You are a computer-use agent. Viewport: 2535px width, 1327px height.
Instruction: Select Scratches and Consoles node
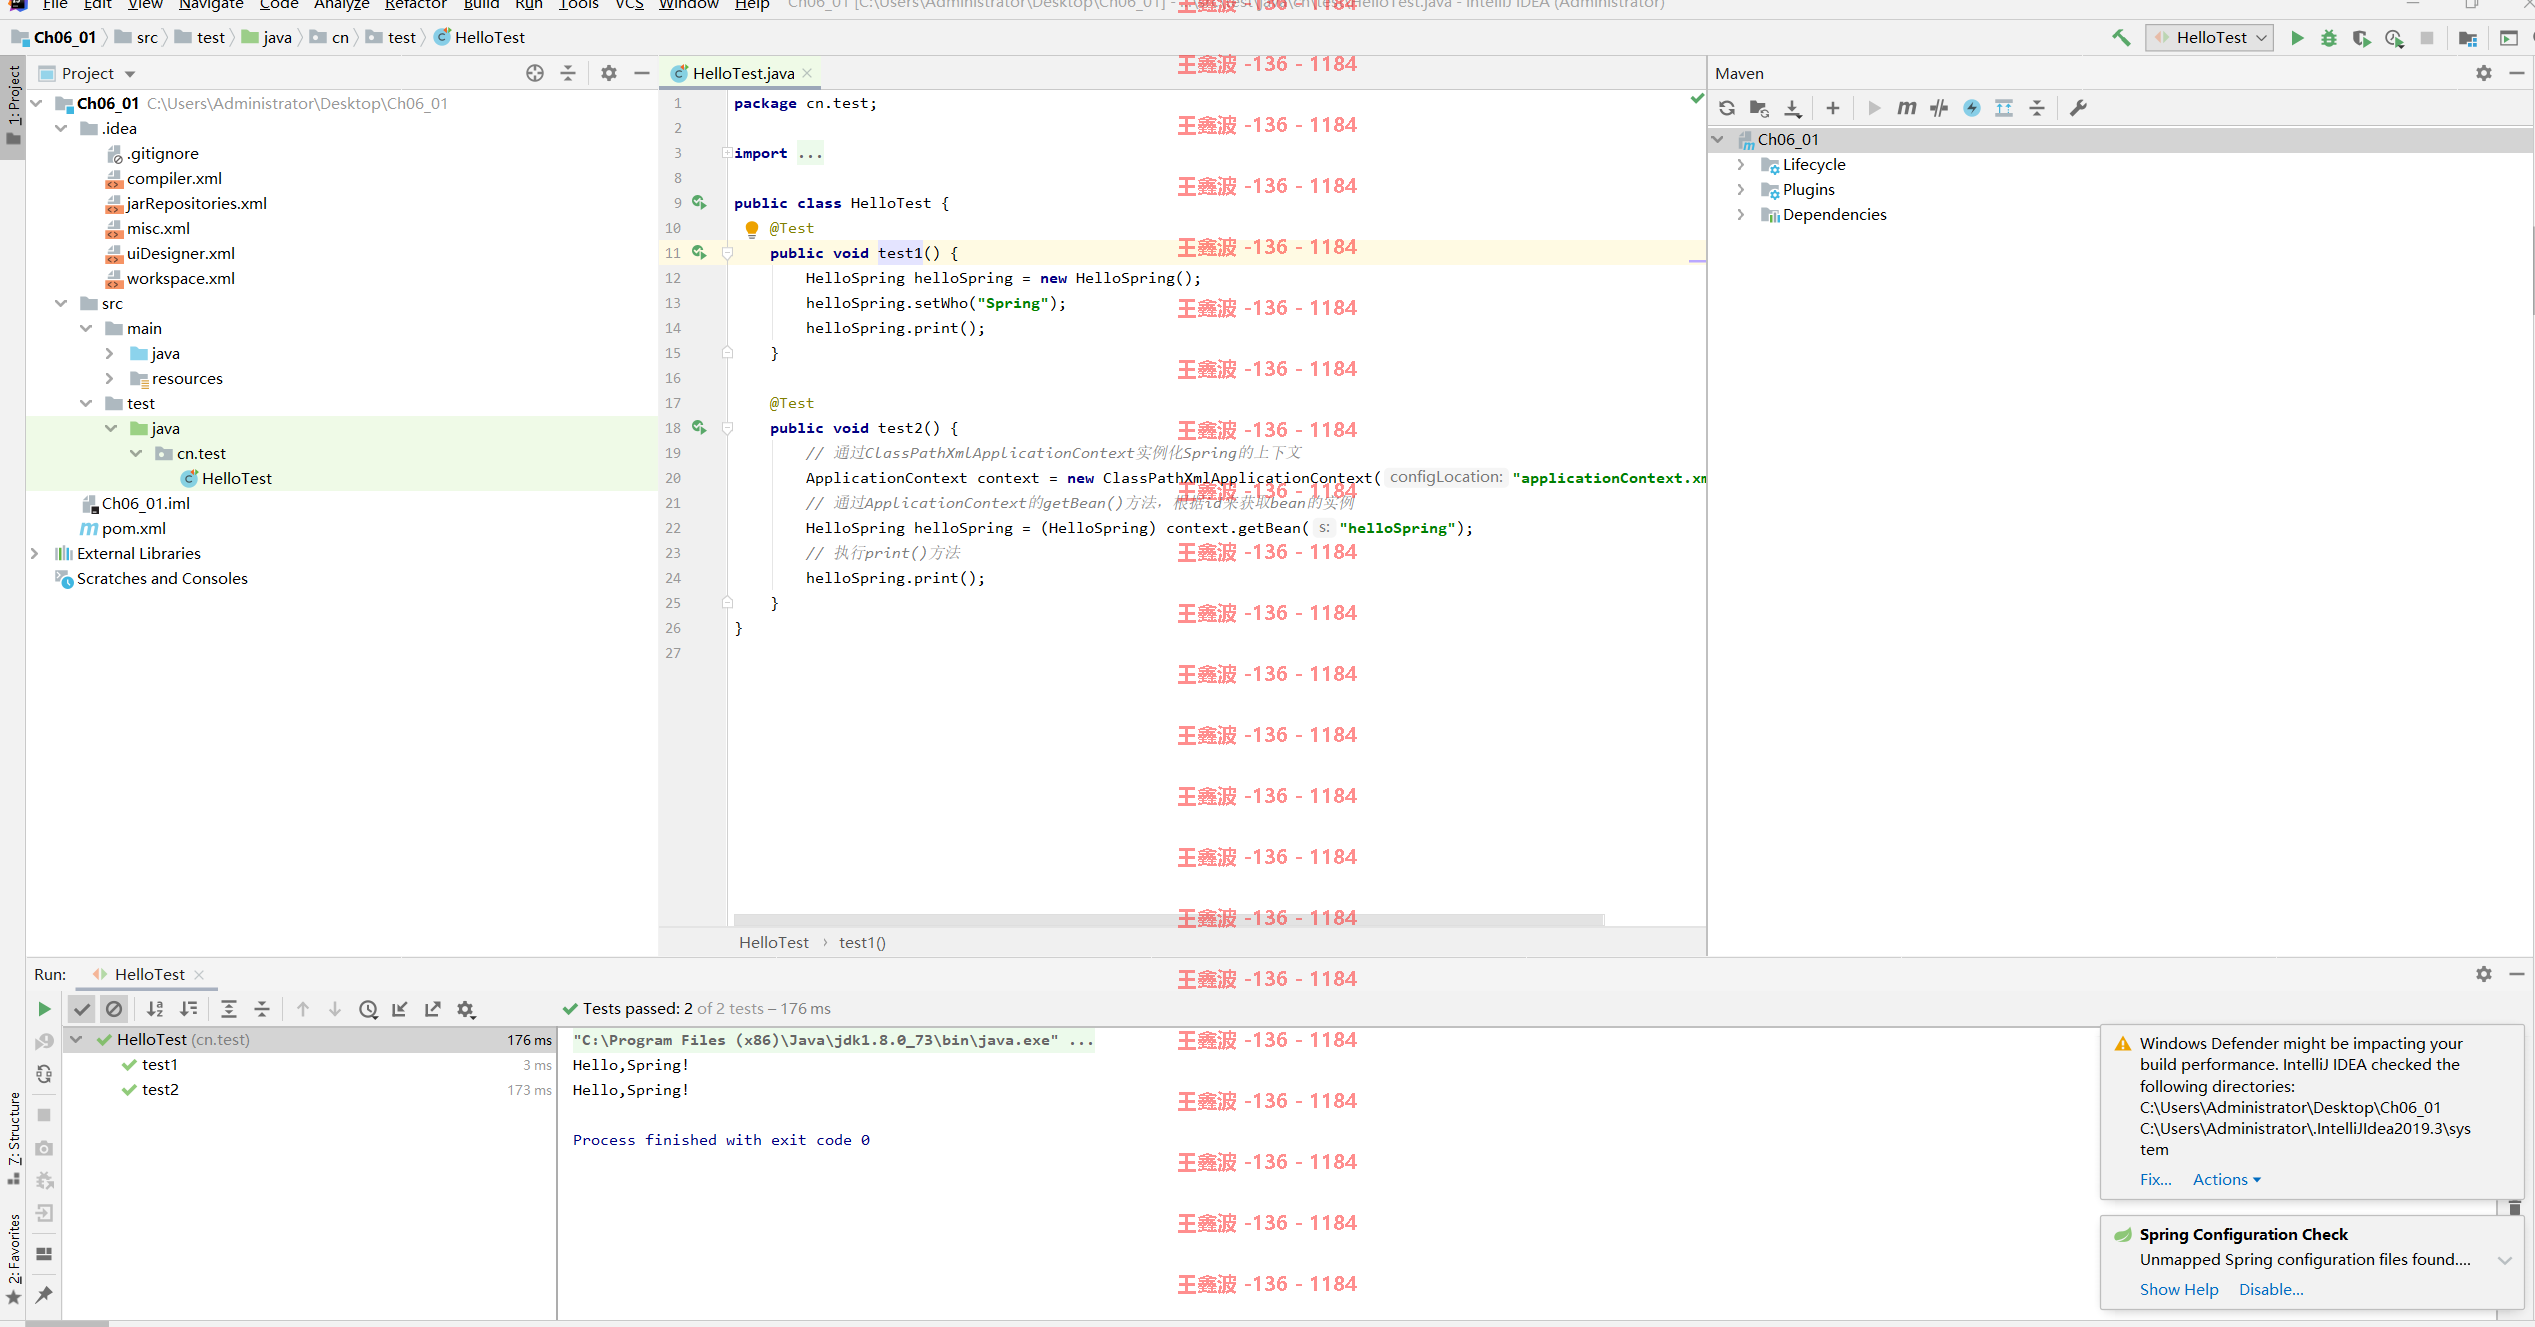pyautogui.click(x=162, y=579)
